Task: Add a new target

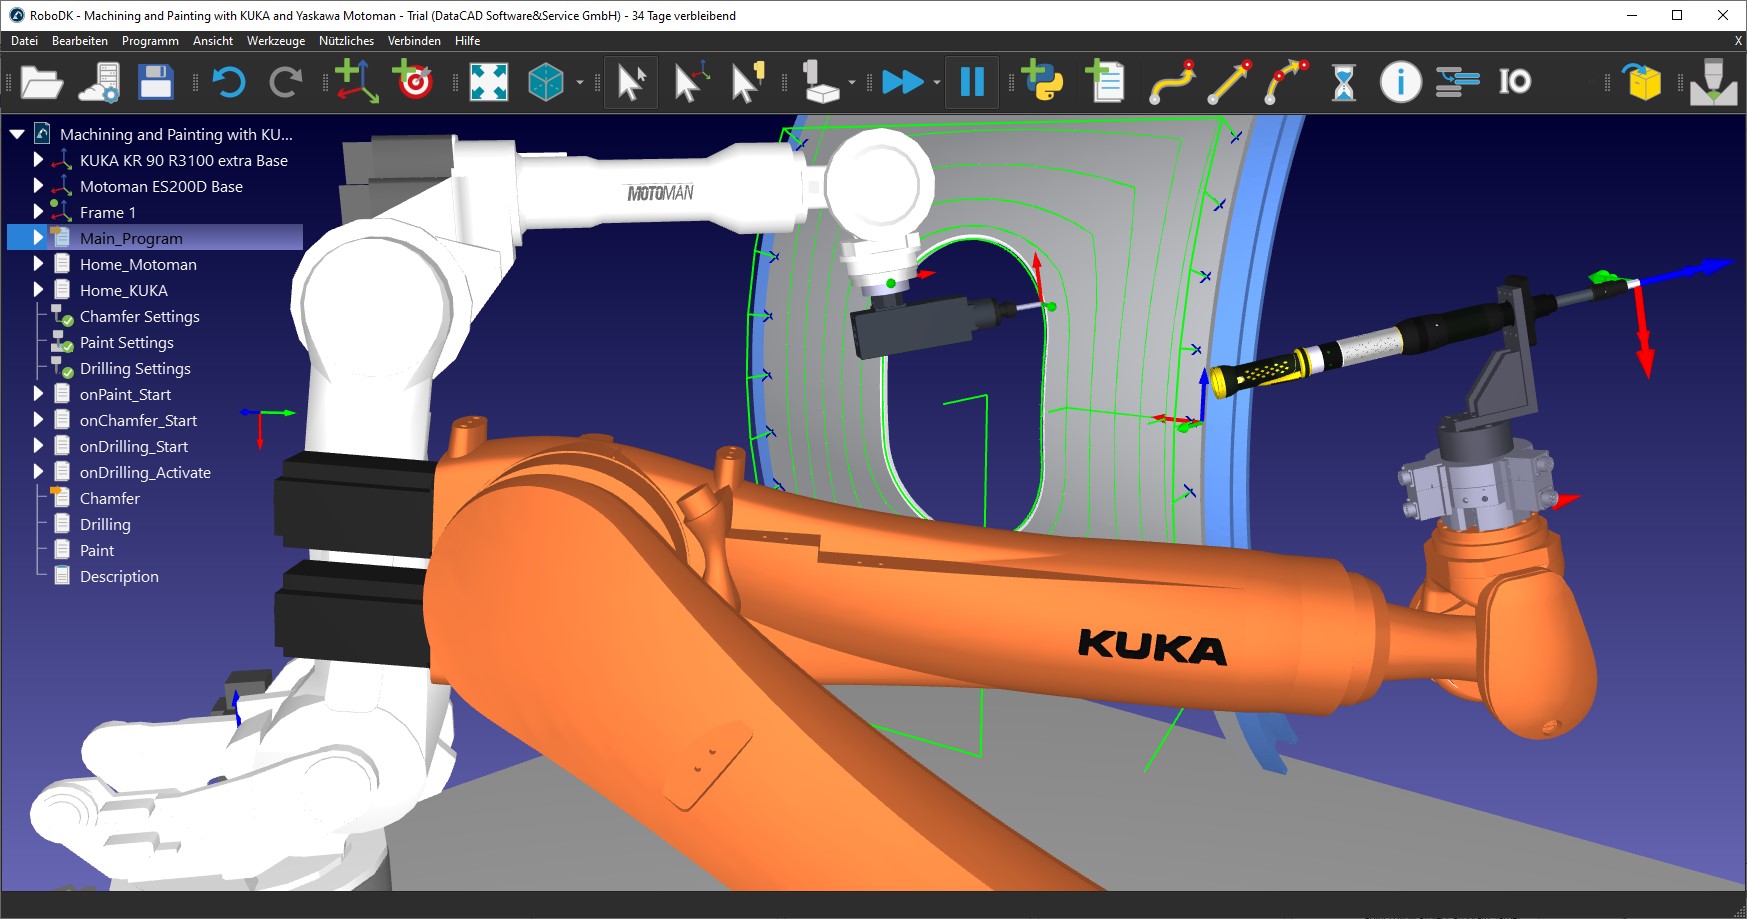Action: [413, 82]
